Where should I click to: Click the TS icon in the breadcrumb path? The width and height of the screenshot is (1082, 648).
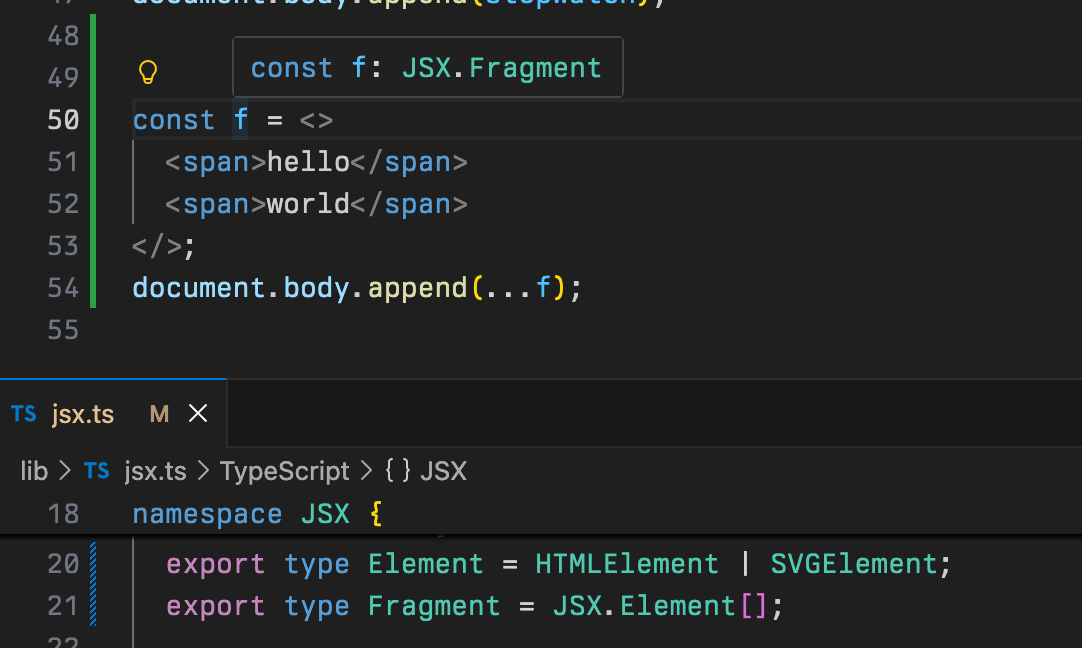[97, 471]
